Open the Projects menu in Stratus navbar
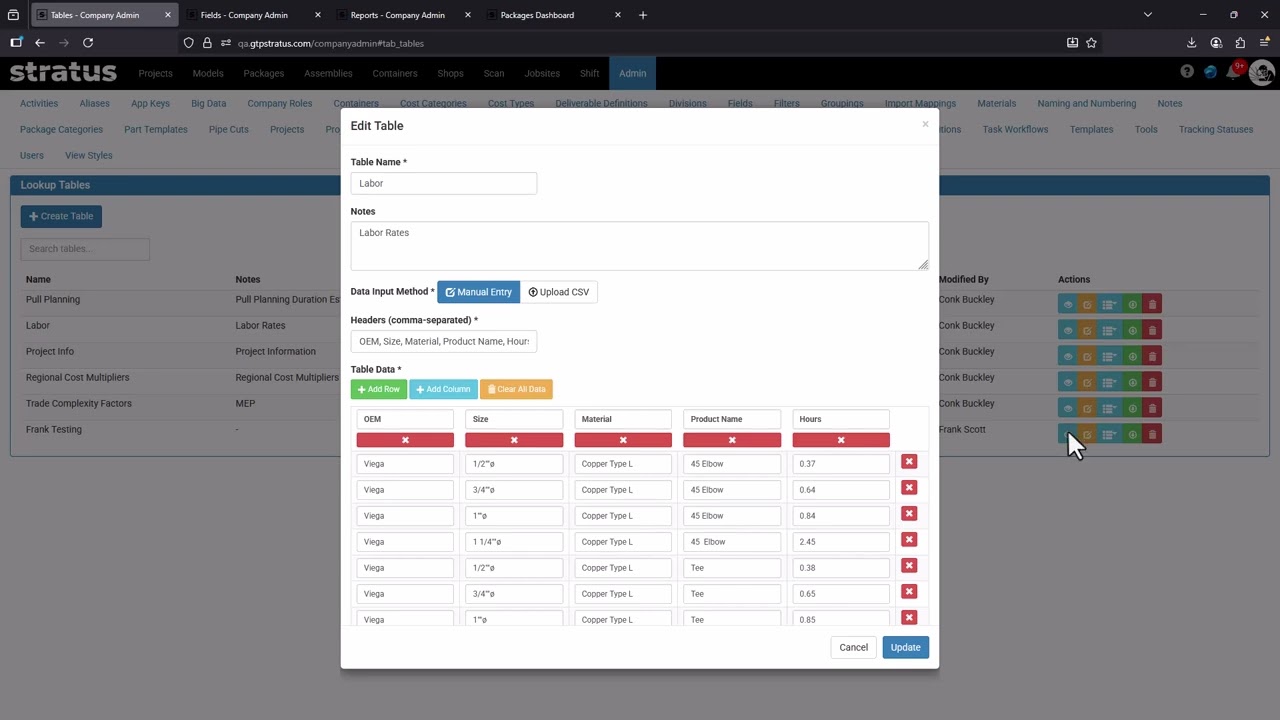The width and height of the screenshot is (1280, 720). (x=155, y=73)
